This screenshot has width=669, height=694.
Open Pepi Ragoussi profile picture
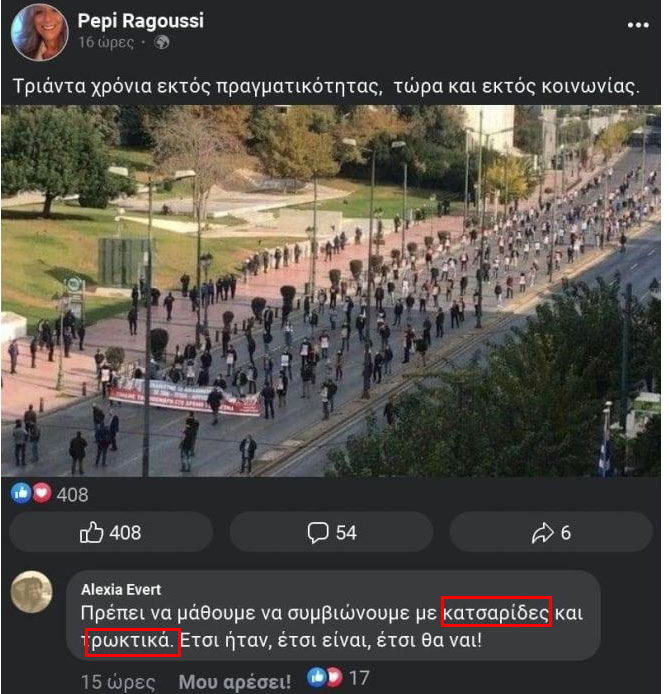coord(40,32)
